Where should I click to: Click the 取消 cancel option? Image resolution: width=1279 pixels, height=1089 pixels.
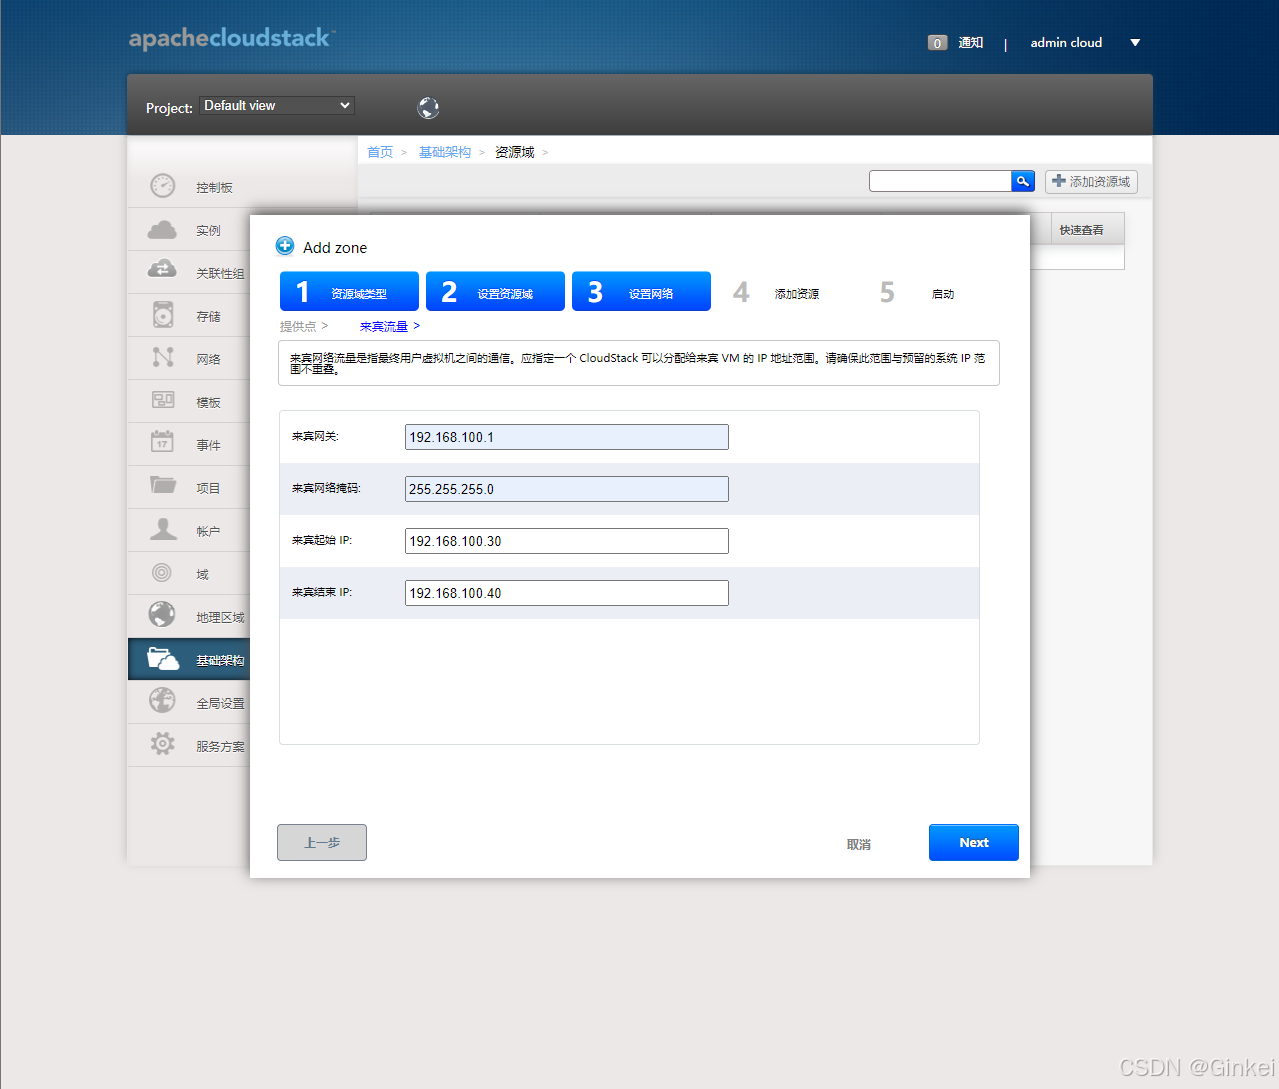[x=858, y=843]
